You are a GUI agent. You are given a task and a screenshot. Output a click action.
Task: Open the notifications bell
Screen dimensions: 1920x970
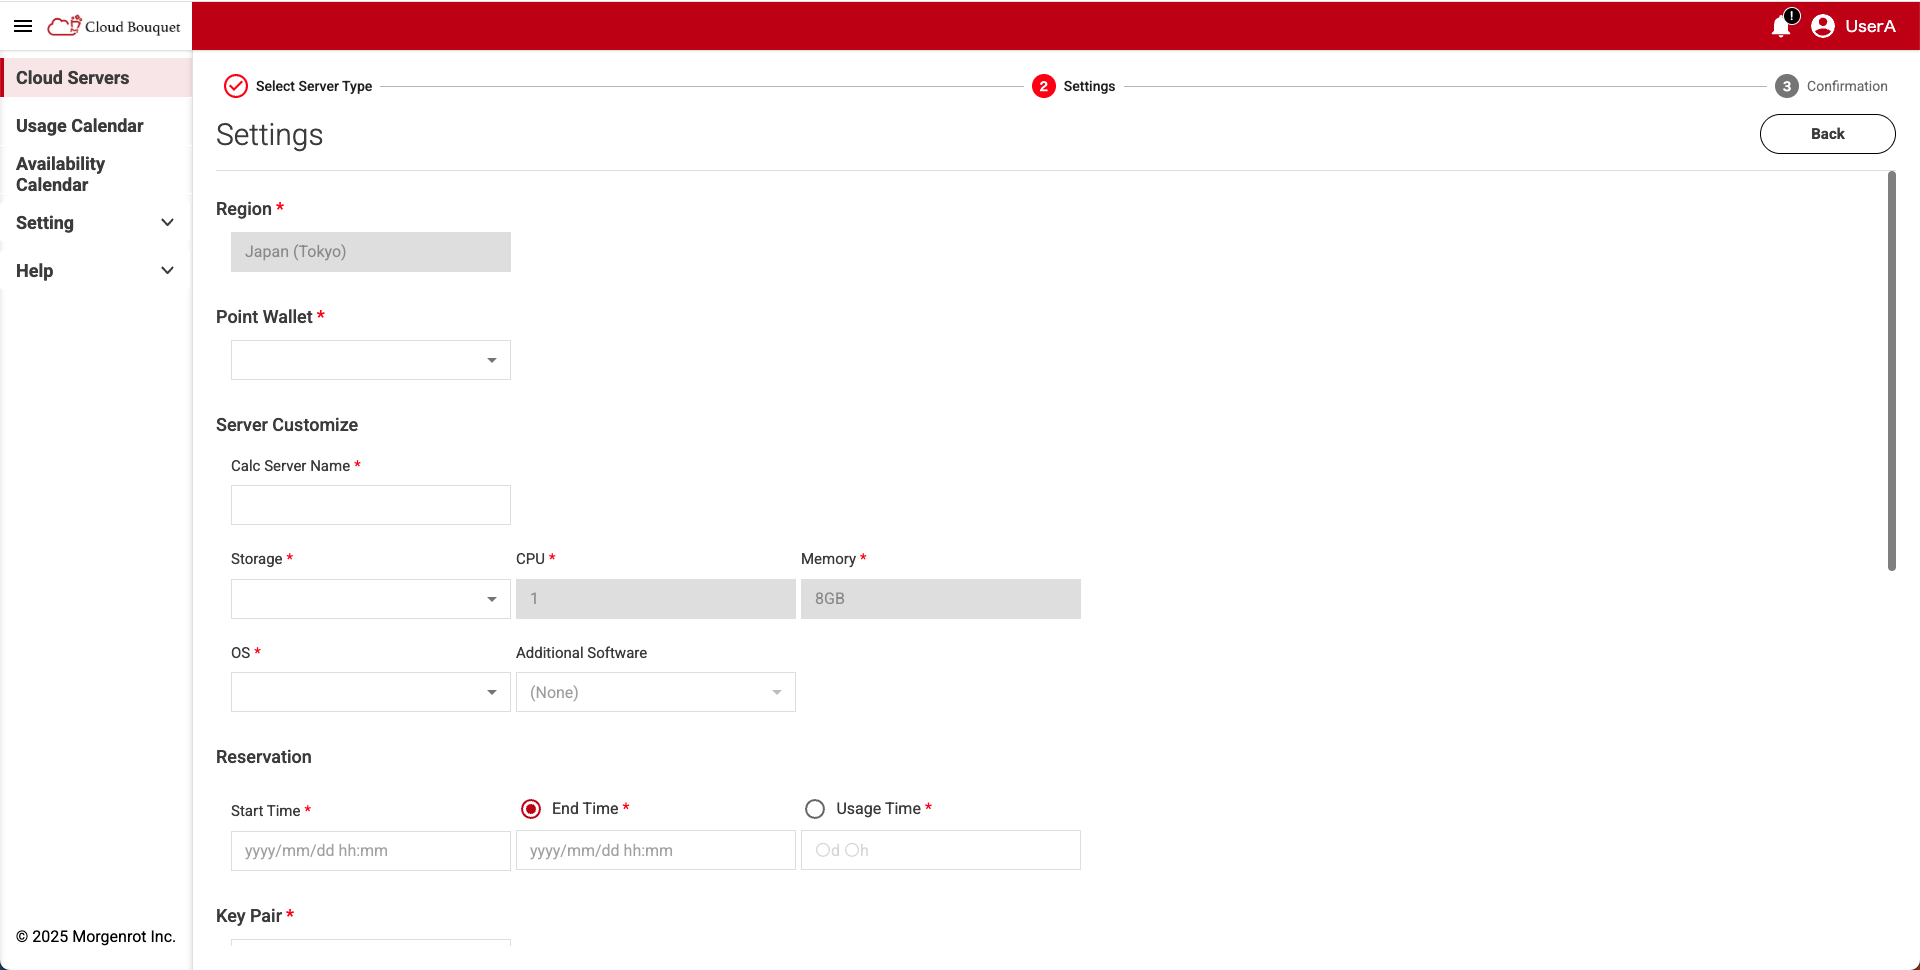1781,28
